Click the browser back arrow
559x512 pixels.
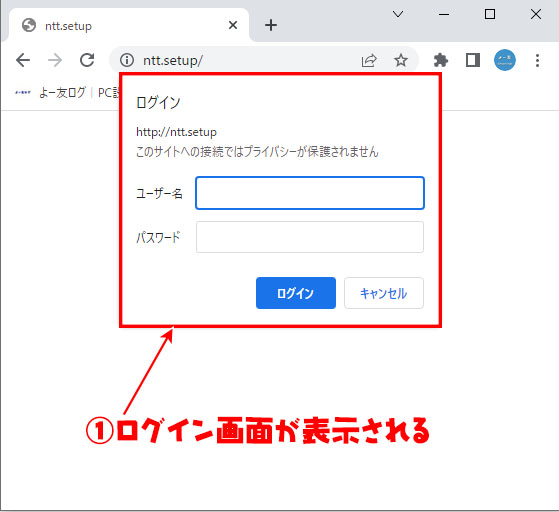23,60
